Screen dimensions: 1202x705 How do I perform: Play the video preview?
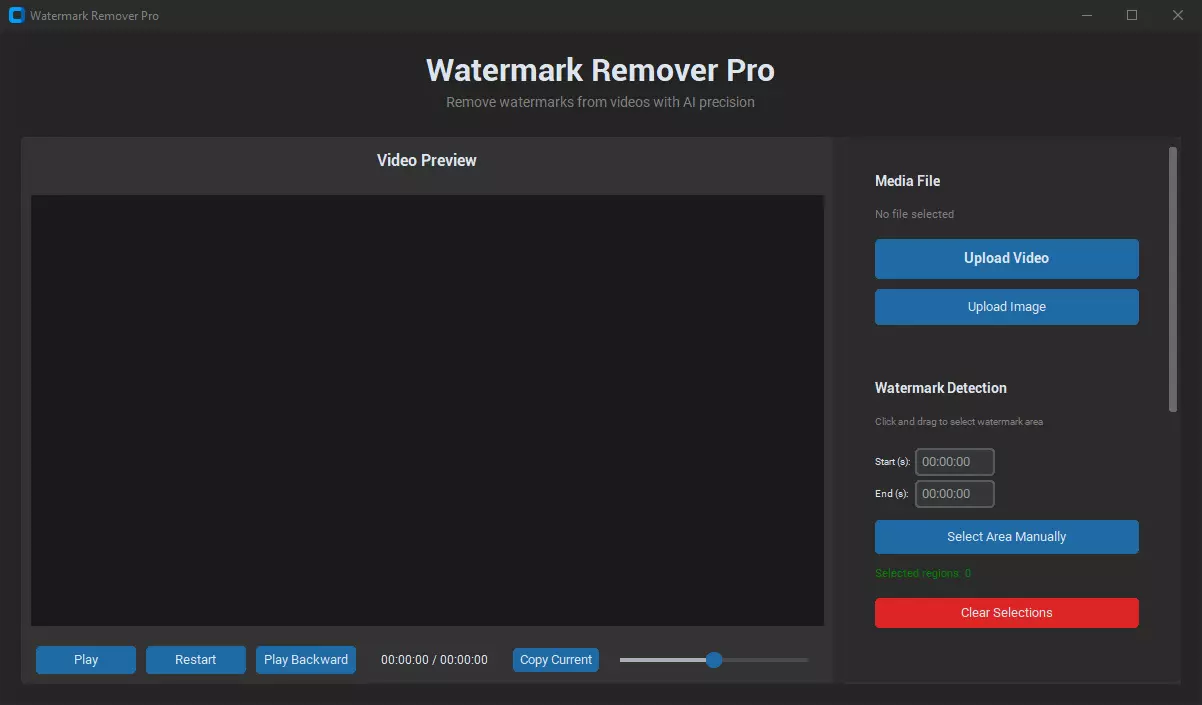85,659
